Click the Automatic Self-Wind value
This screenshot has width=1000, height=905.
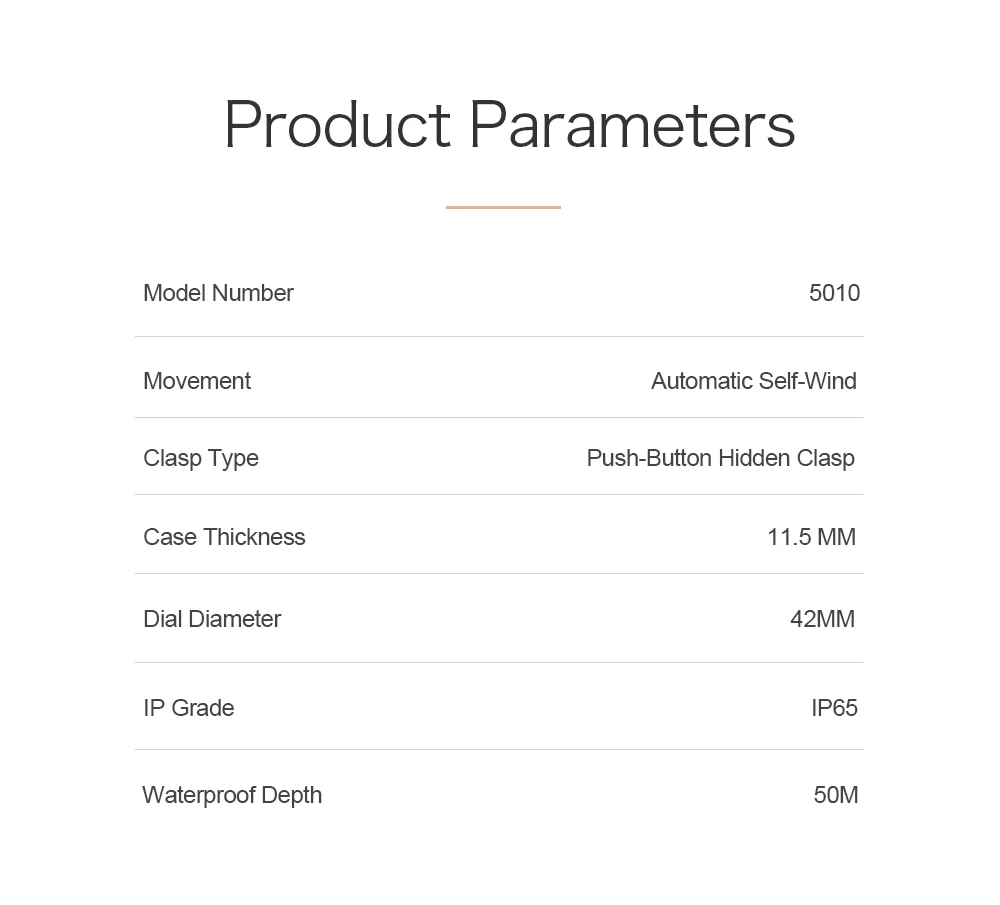click(x=753, y=381)
